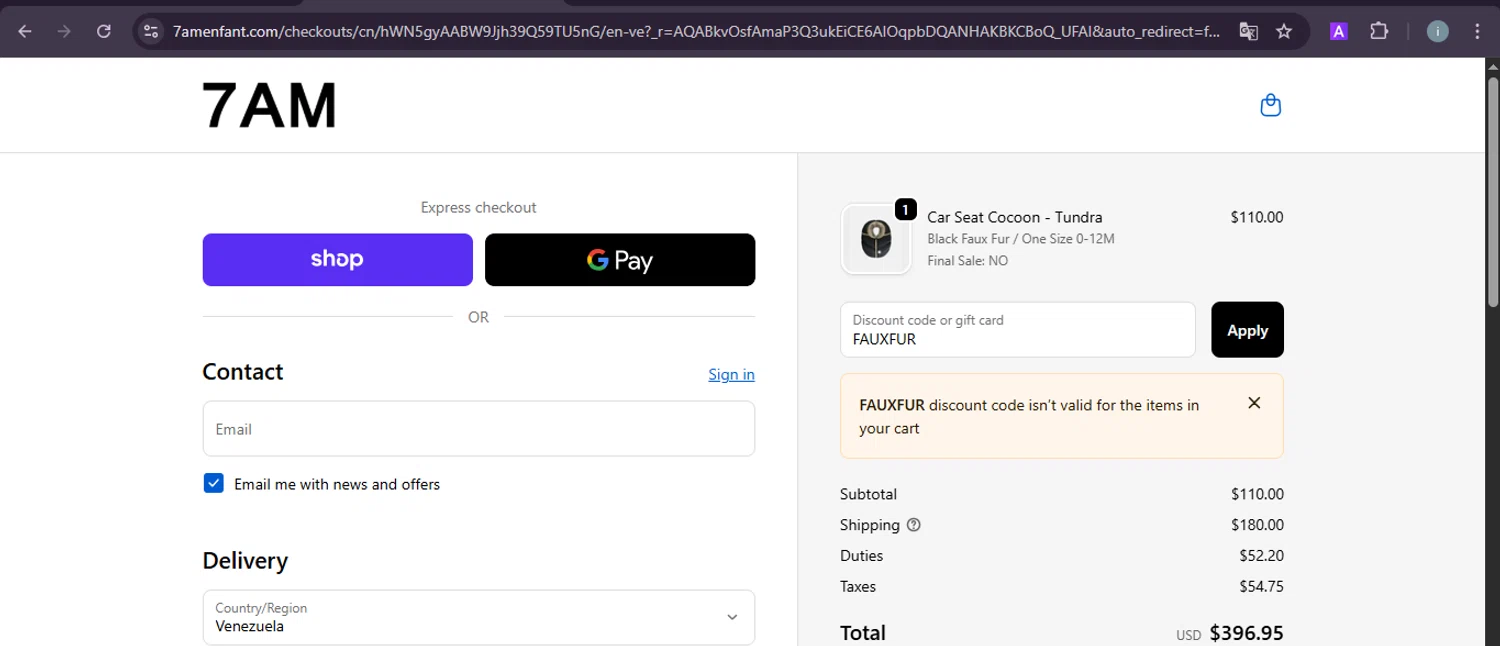The height and width of the screenshot is (646, 1500).
Task: Click the 7AM store logo
Action: coord(270,106)
